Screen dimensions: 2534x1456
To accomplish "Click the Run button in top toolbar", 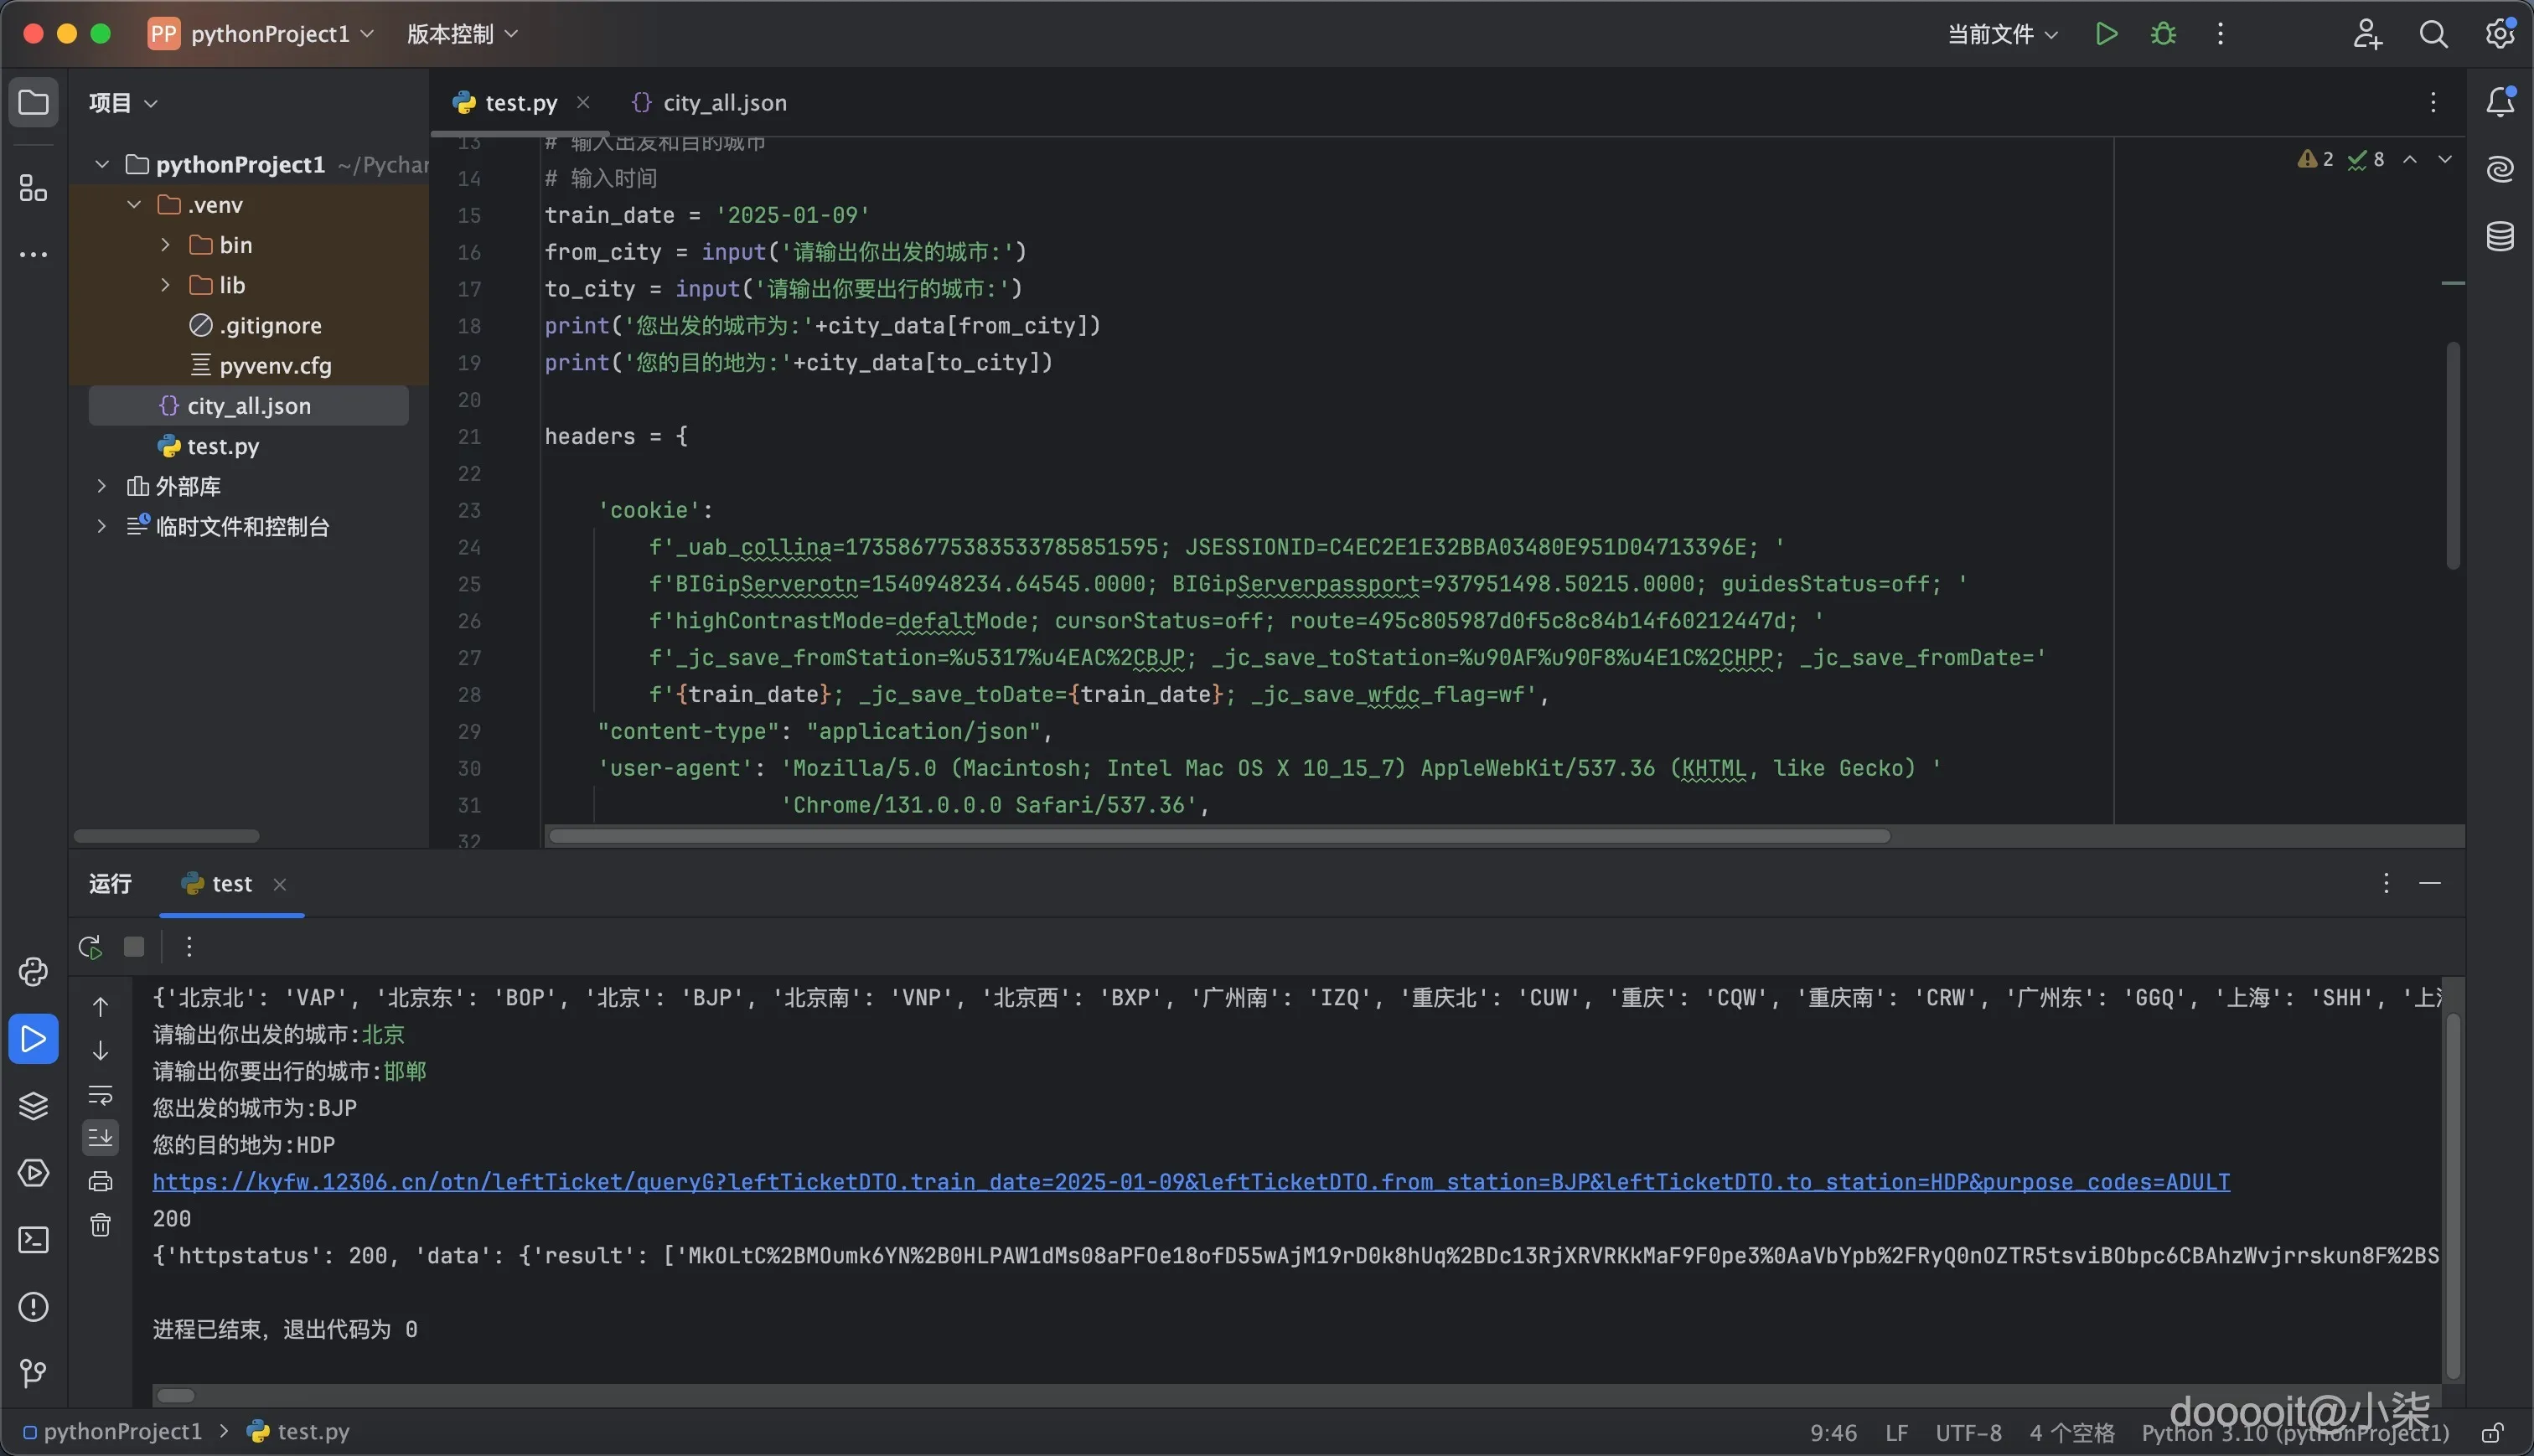I will click(x=2106, y=34).
